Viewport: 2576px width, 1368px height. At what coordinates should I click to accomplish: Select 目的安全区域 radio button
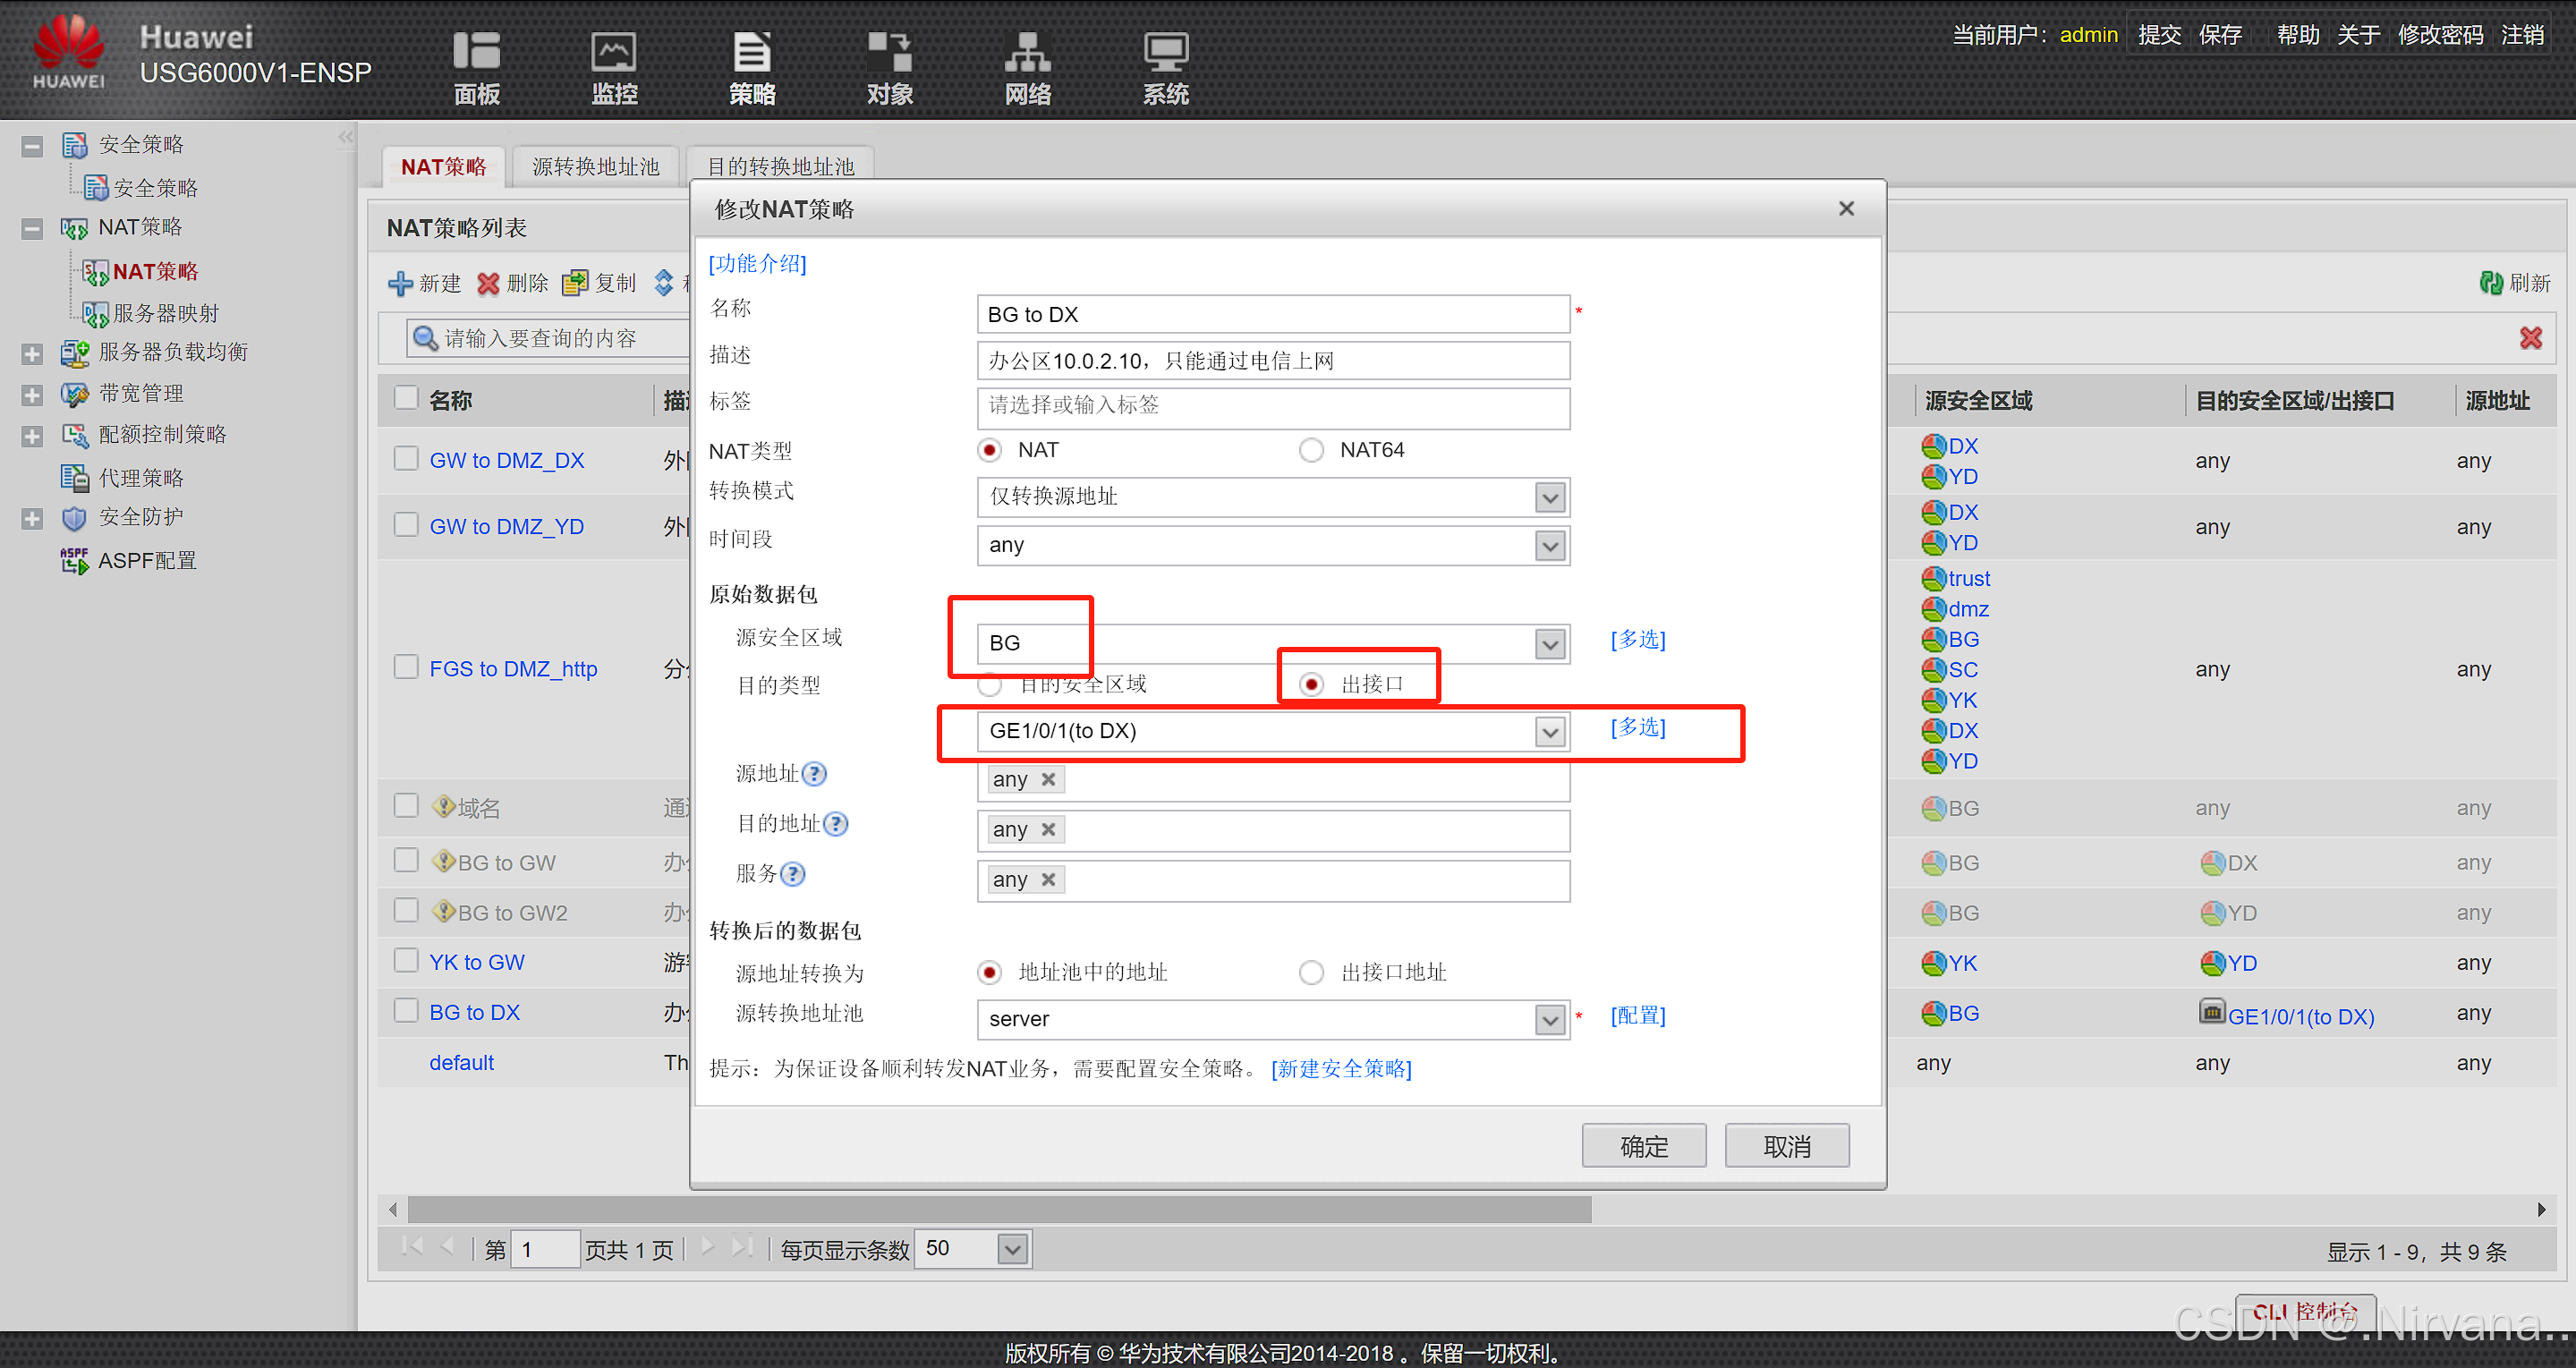[x=990, y=685]
